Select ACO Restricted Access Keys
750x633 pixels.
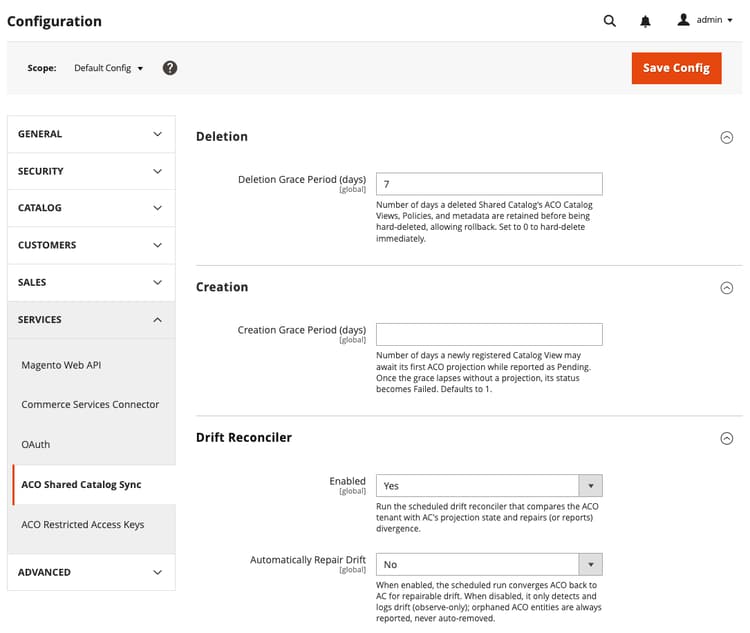pyautogui.click(x=83, y=524)
